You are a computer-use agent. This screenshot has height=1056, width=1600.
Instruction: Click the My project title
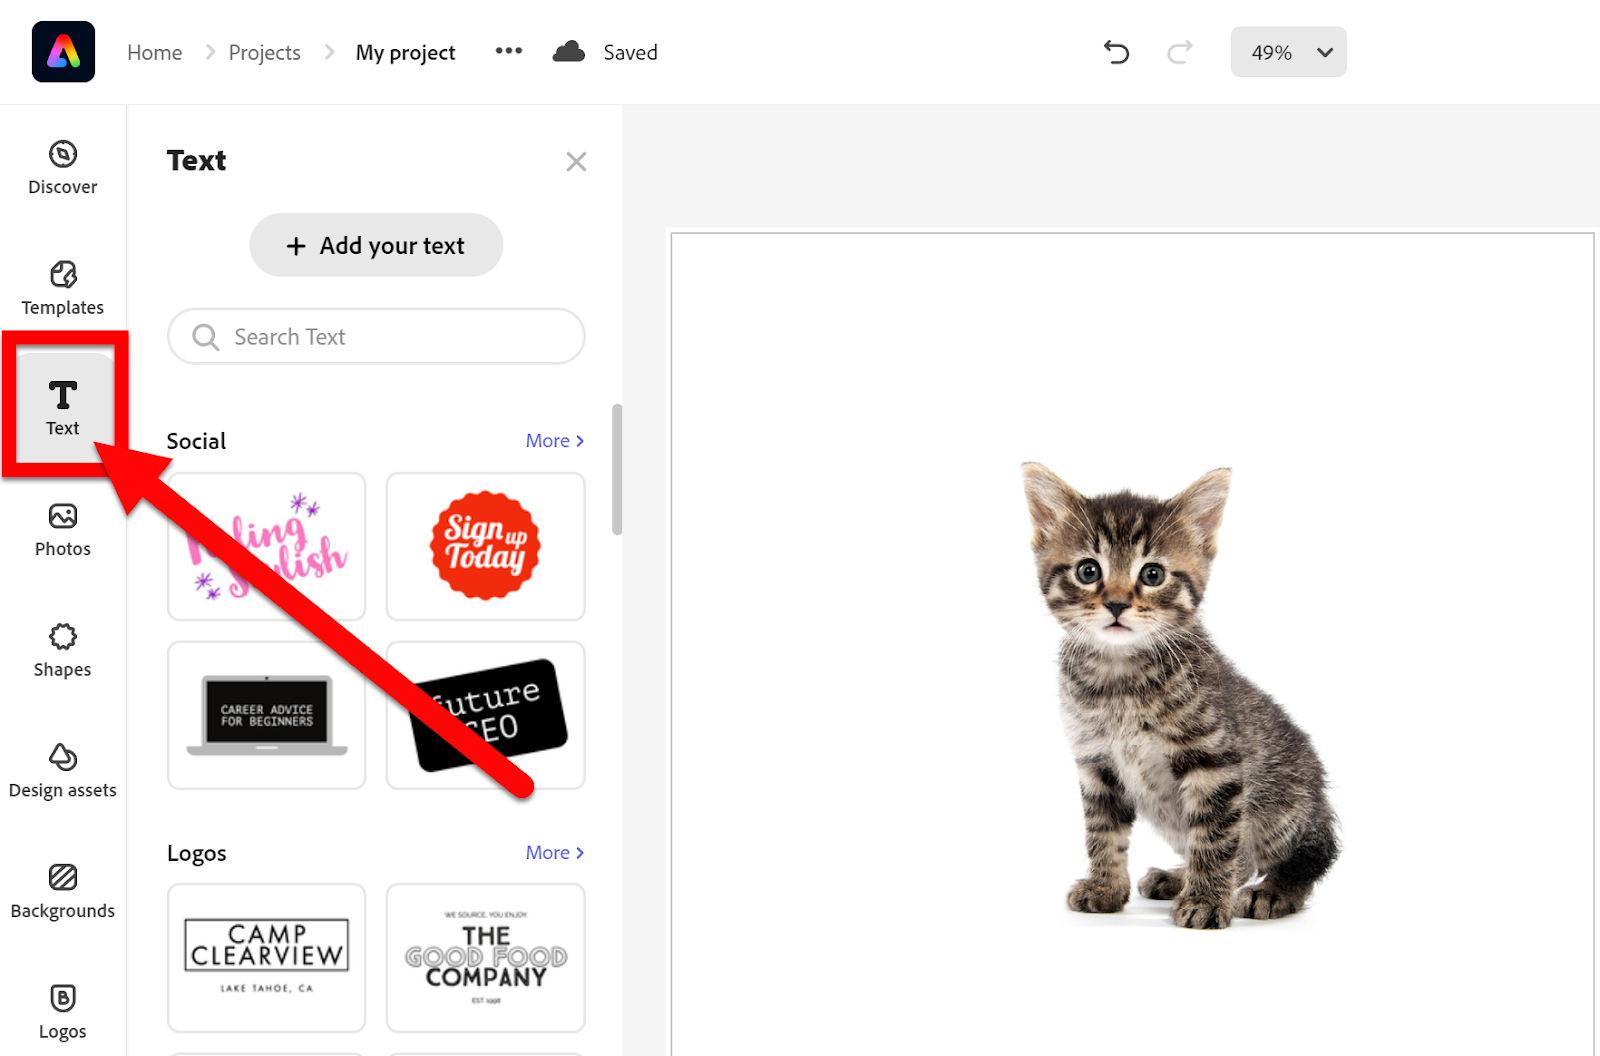coord(405,52)
